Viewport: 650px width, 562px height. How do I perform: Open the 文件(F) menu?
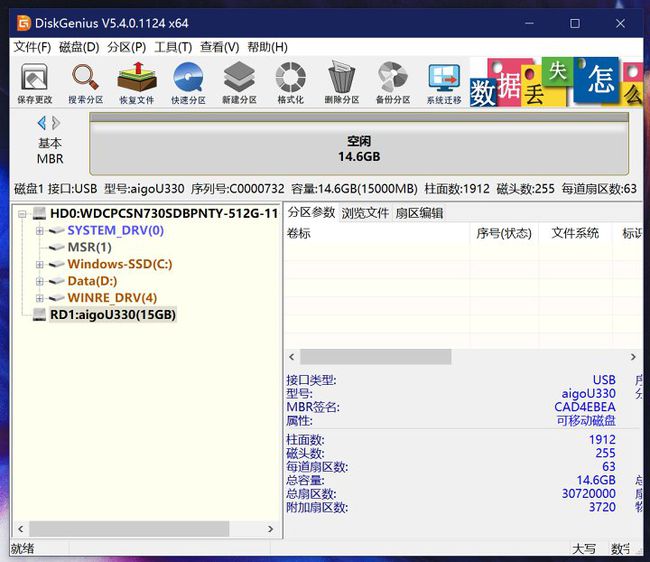click(x=32, y=47)
